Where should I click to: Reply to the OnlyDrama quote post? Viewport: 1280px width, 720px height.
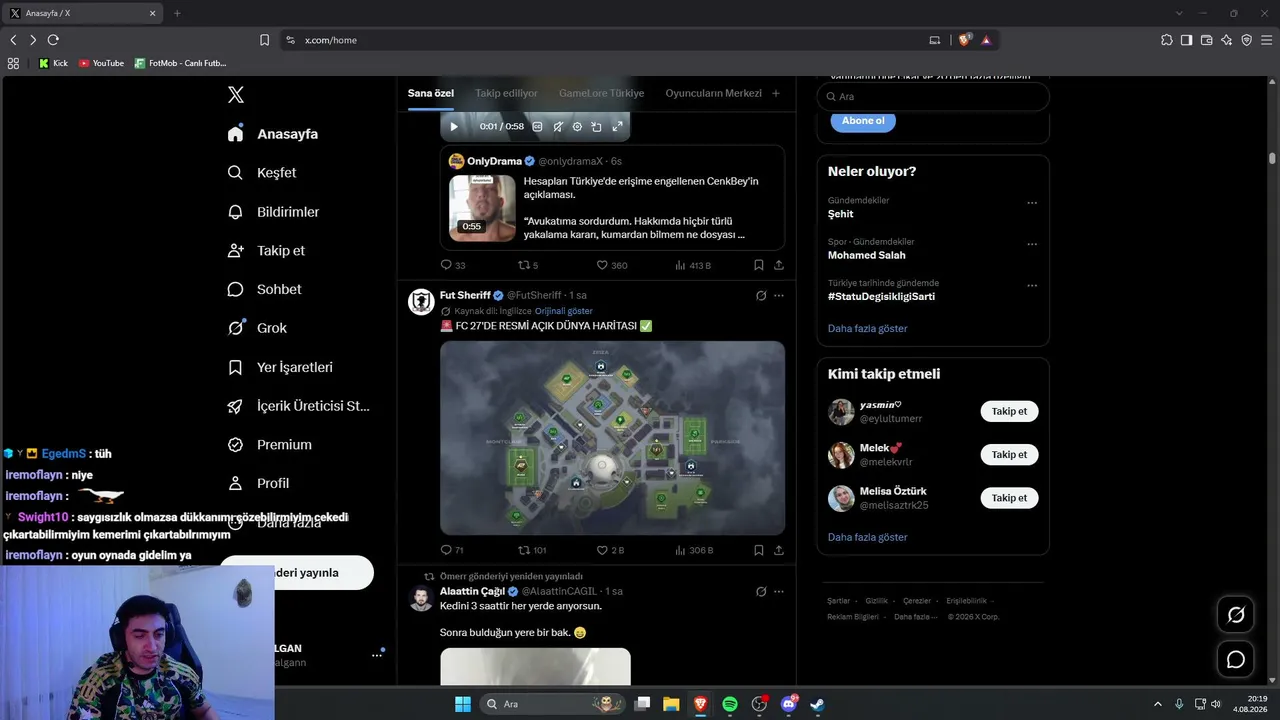tap(453, 265)
